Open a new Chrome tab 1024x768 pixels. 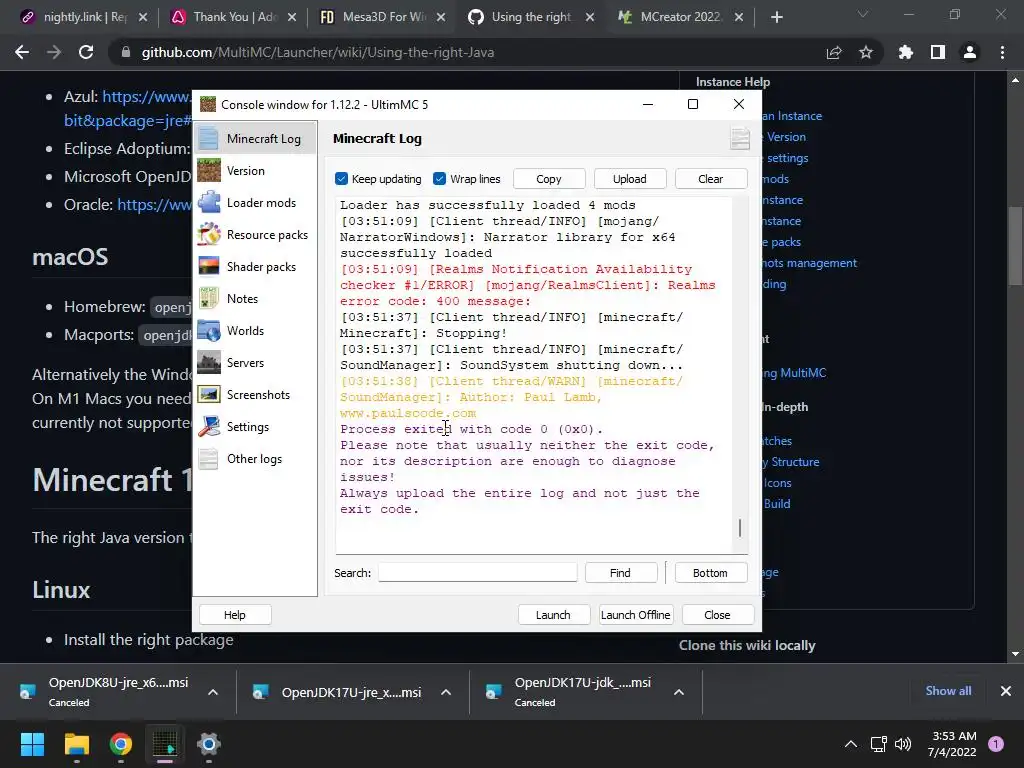(776, 17)
